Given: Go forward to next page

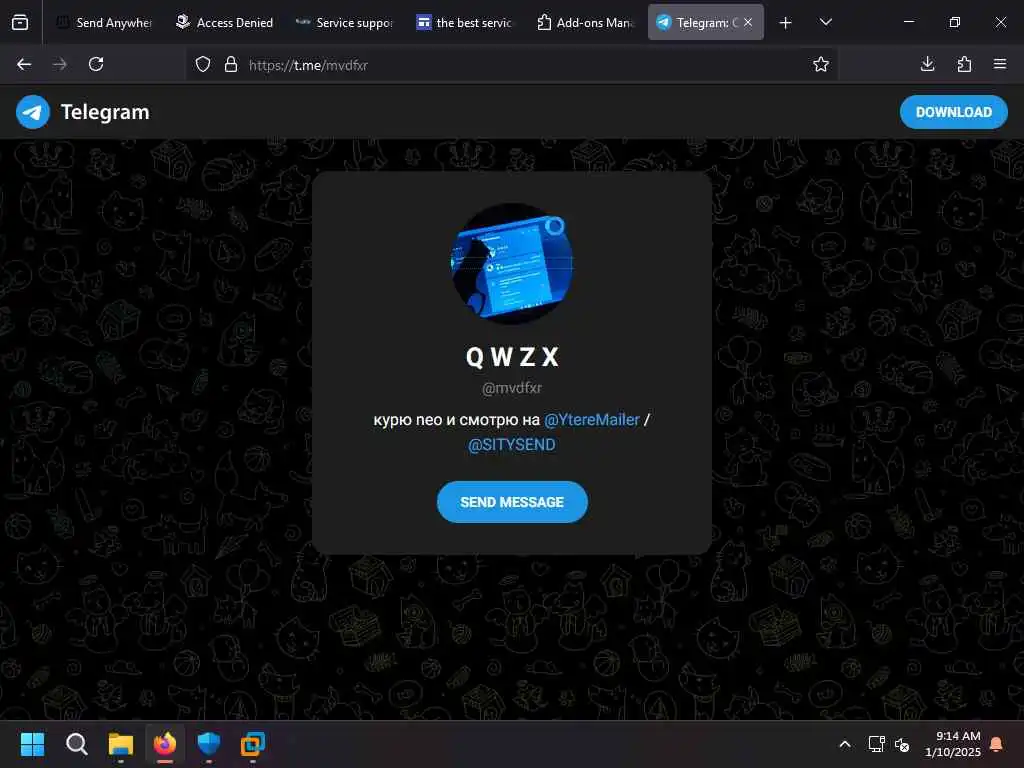Looking at the screenshot, I should click(59, 64).
